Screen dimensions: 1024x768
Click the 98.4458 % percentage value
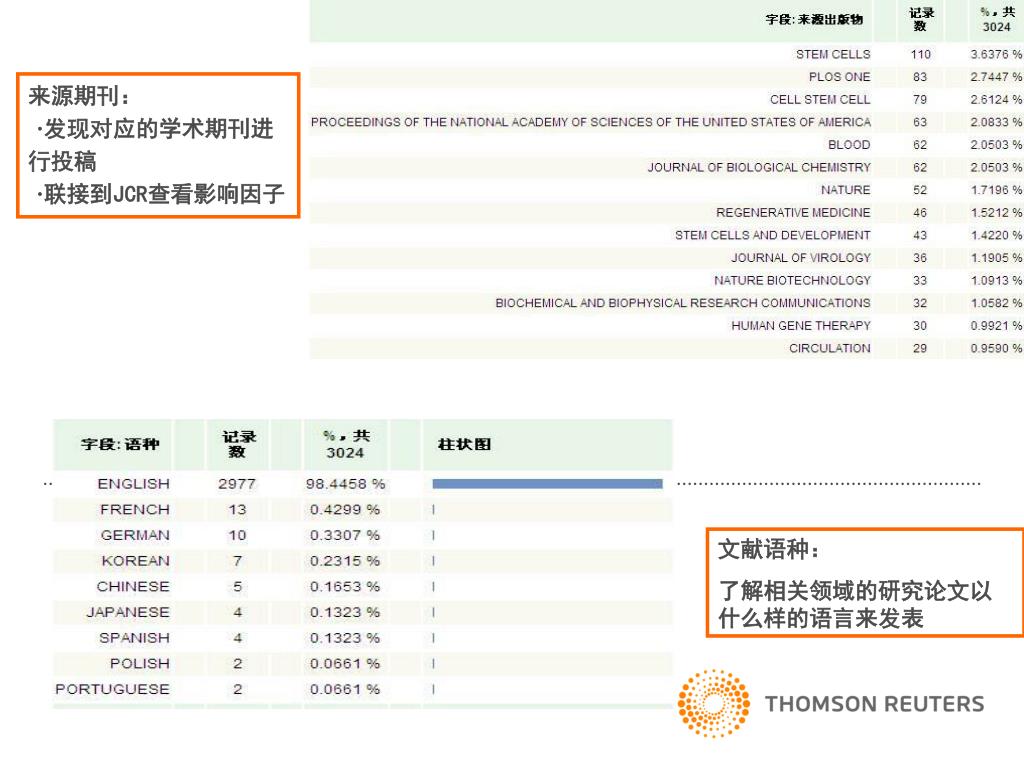tap(345, 484)
